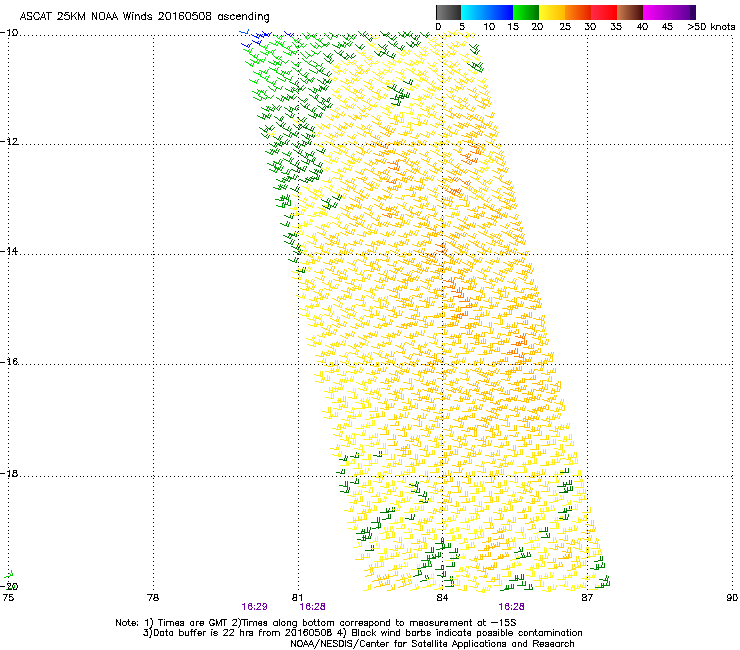
Task: Click the purple 16:28 time label near longitude 81
Action: 312,607
